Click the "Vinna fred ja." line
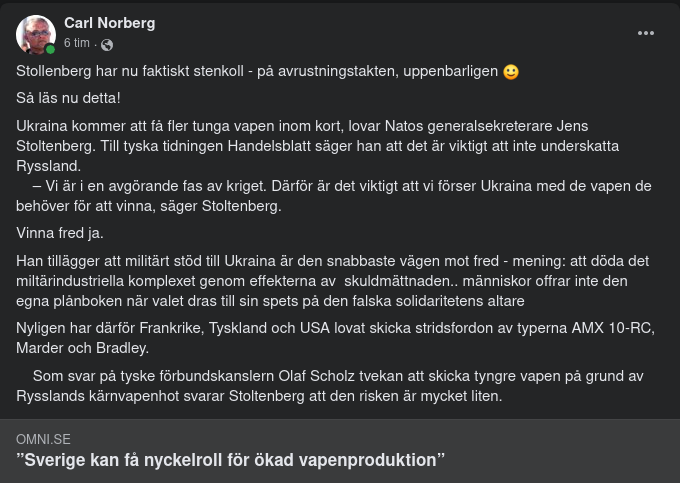This screenshot has width=680, height=483. tap(60, 233)
